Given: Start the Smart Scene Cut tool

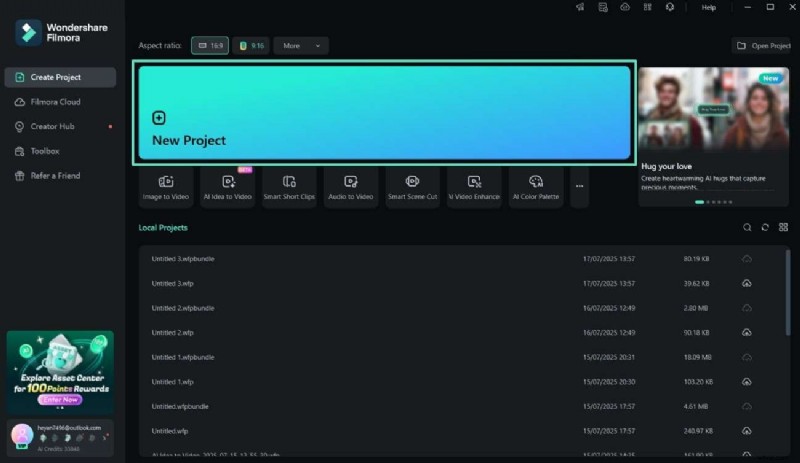Looking at the screenshot, I should tap(412, 187).
